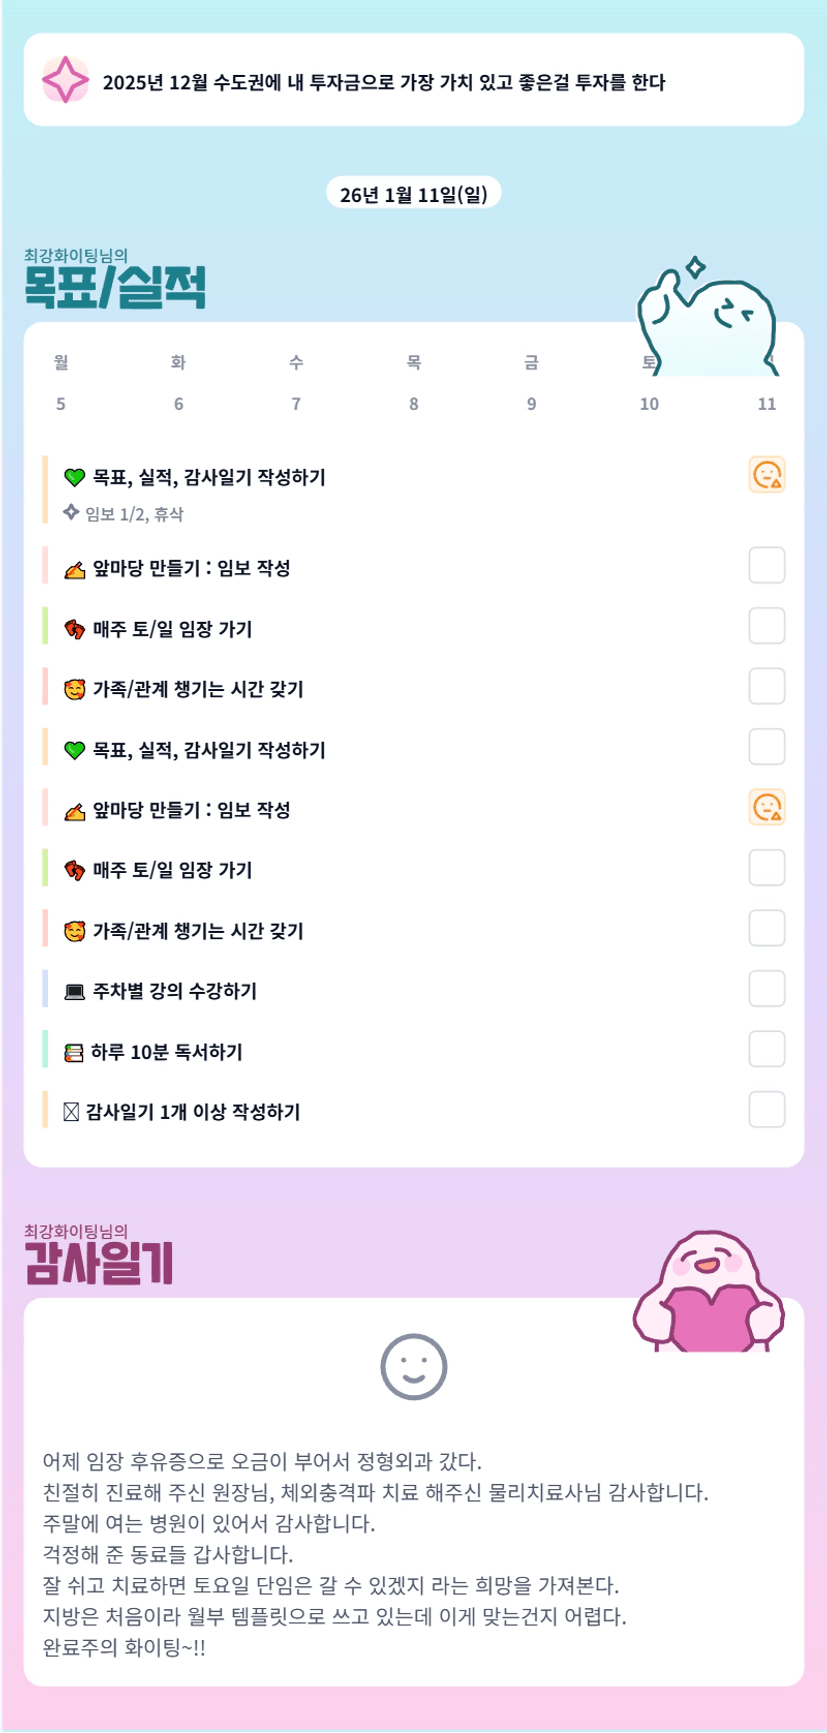Click the pink mascot holding a heart
The image size is (827, 1733).
pos(708,1293)
